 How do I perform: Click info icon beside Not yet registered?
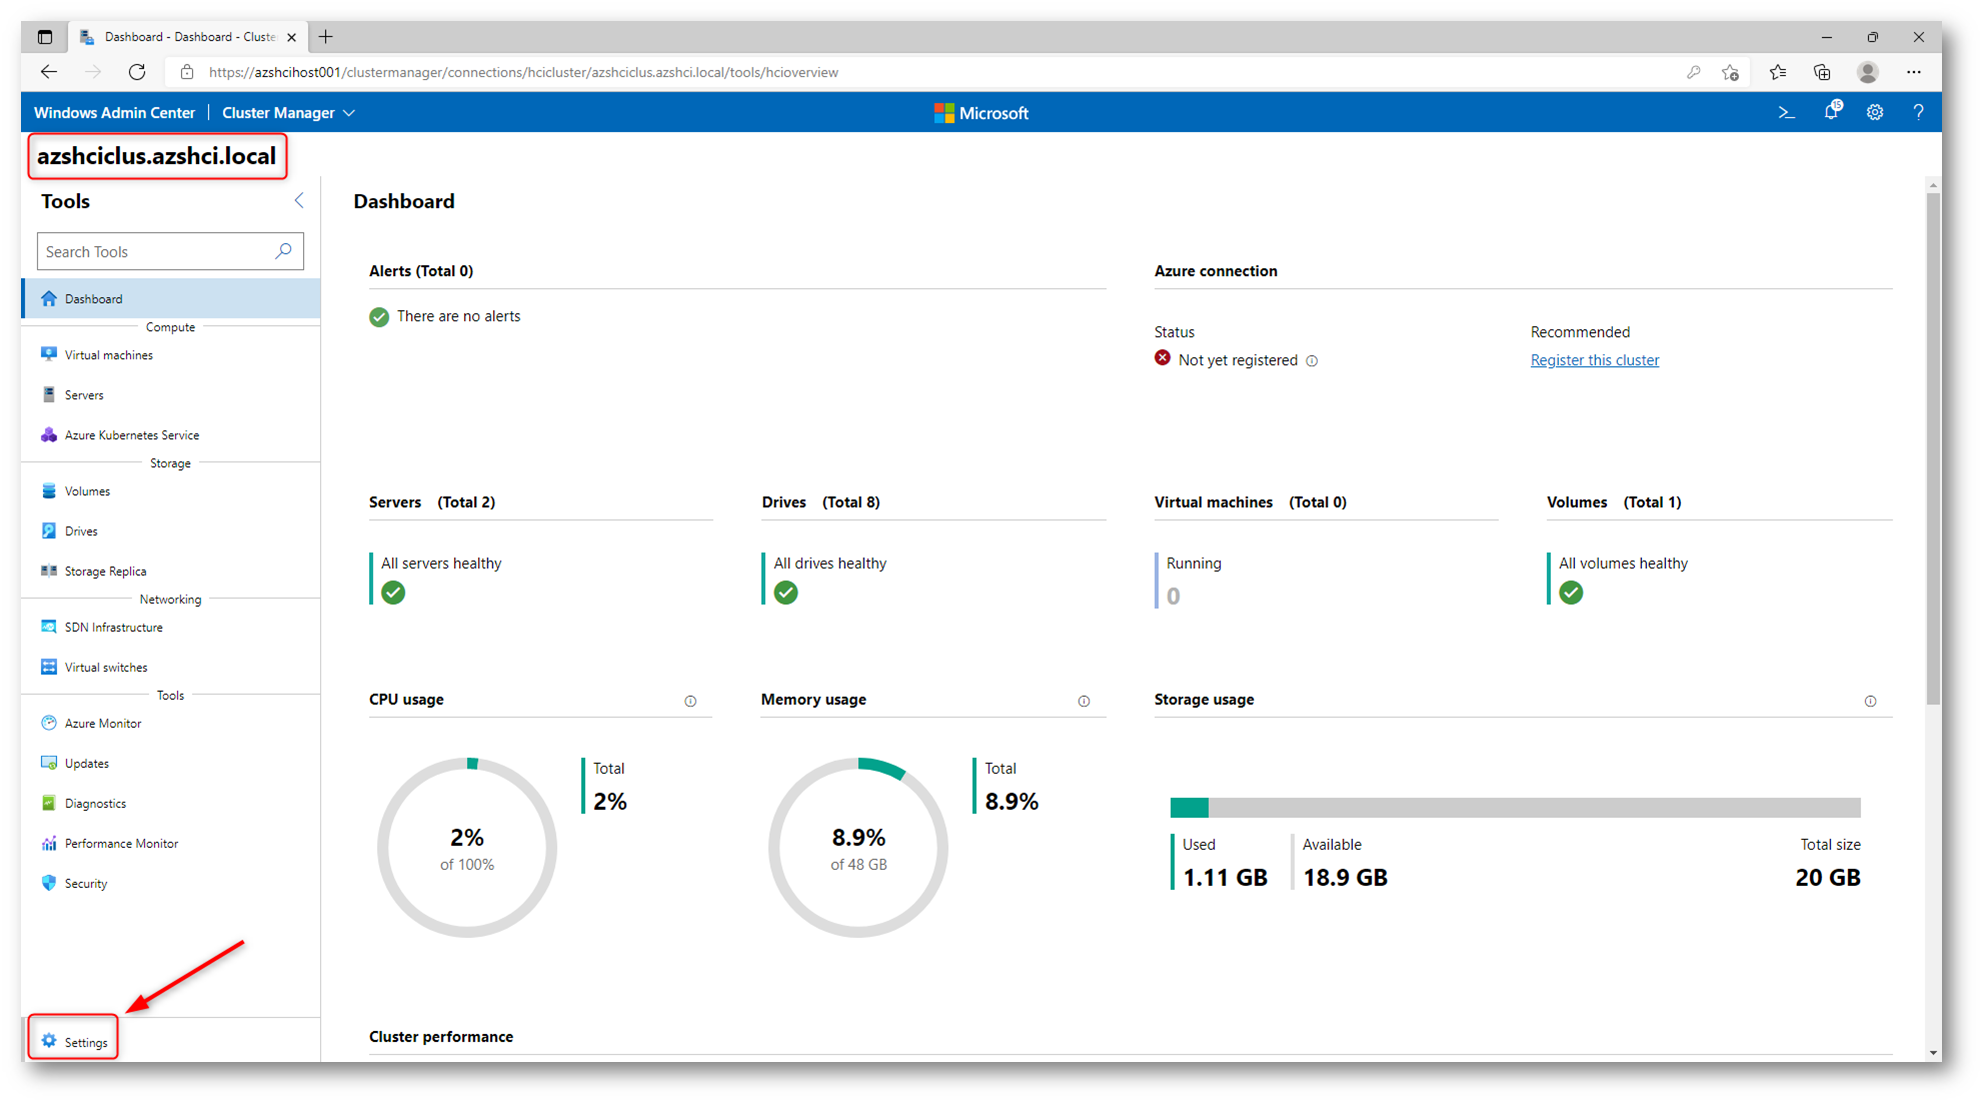click(x=1312, y=361)
